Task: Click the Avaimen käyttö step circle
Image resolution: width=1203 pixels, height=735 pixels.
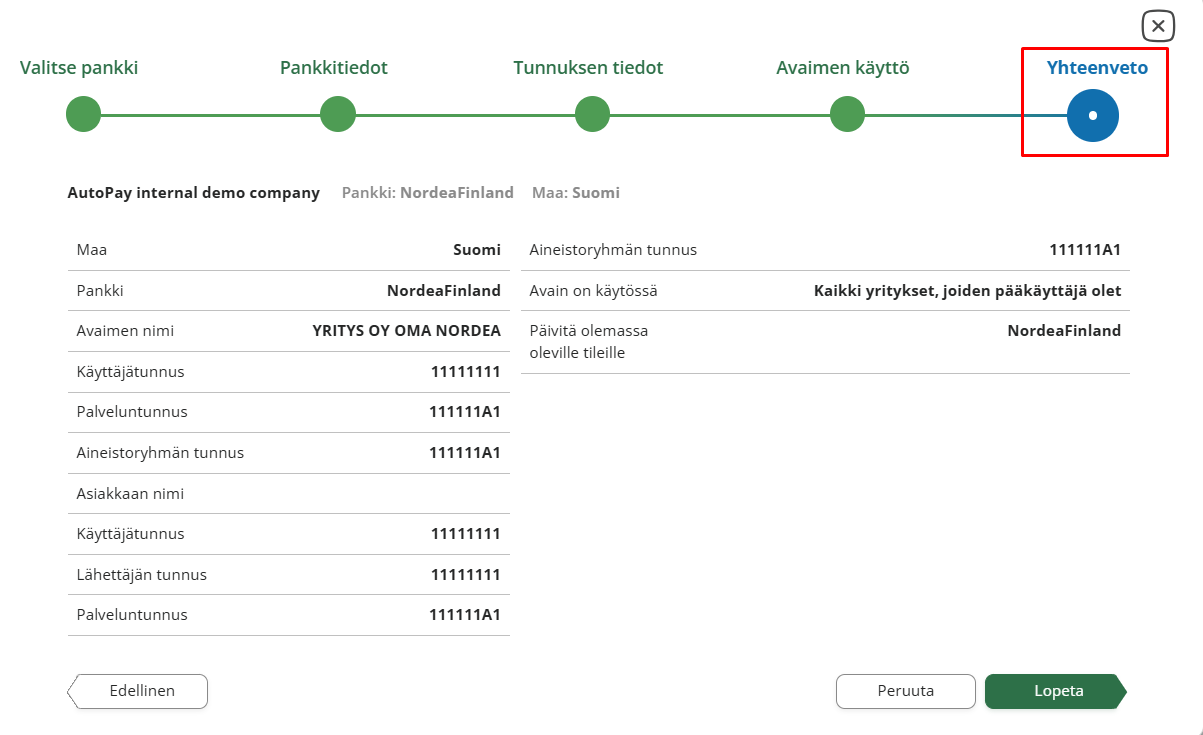Action: 847,114
